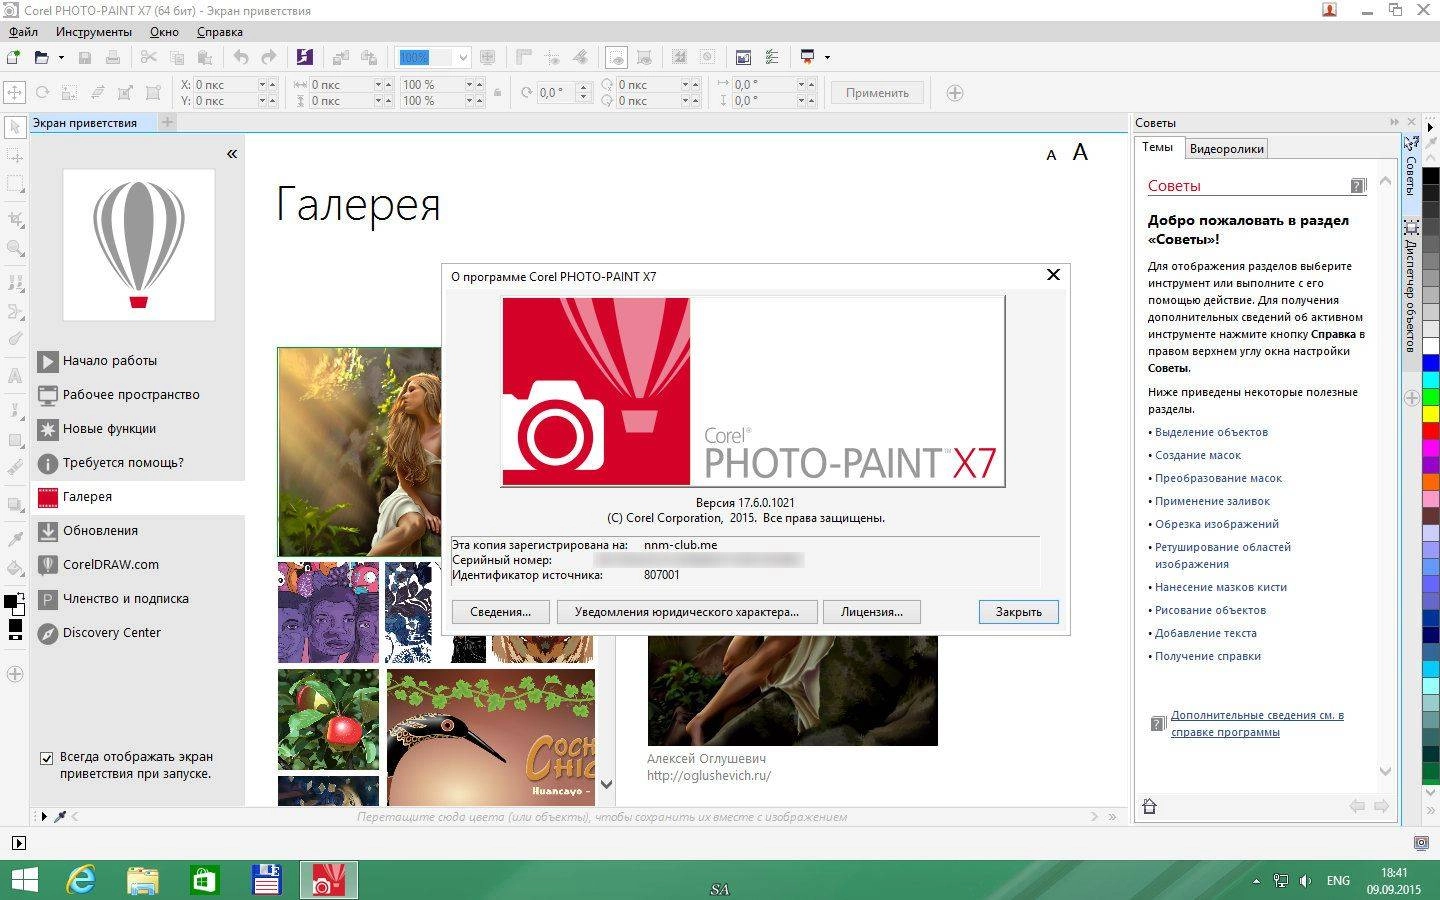Swap foreground and background colors in the toolbox
Screen dimensions: 1440x900
pos(20,596)
